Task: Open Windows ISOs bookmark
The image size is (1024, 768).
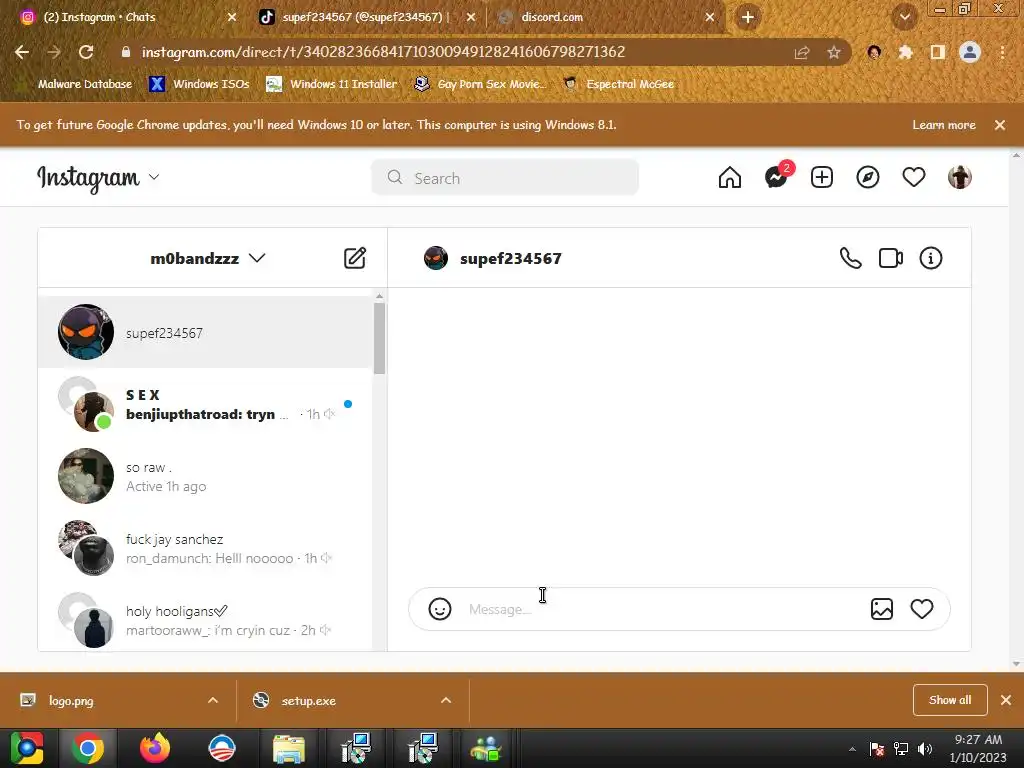Action: click(x=200, y=84)
